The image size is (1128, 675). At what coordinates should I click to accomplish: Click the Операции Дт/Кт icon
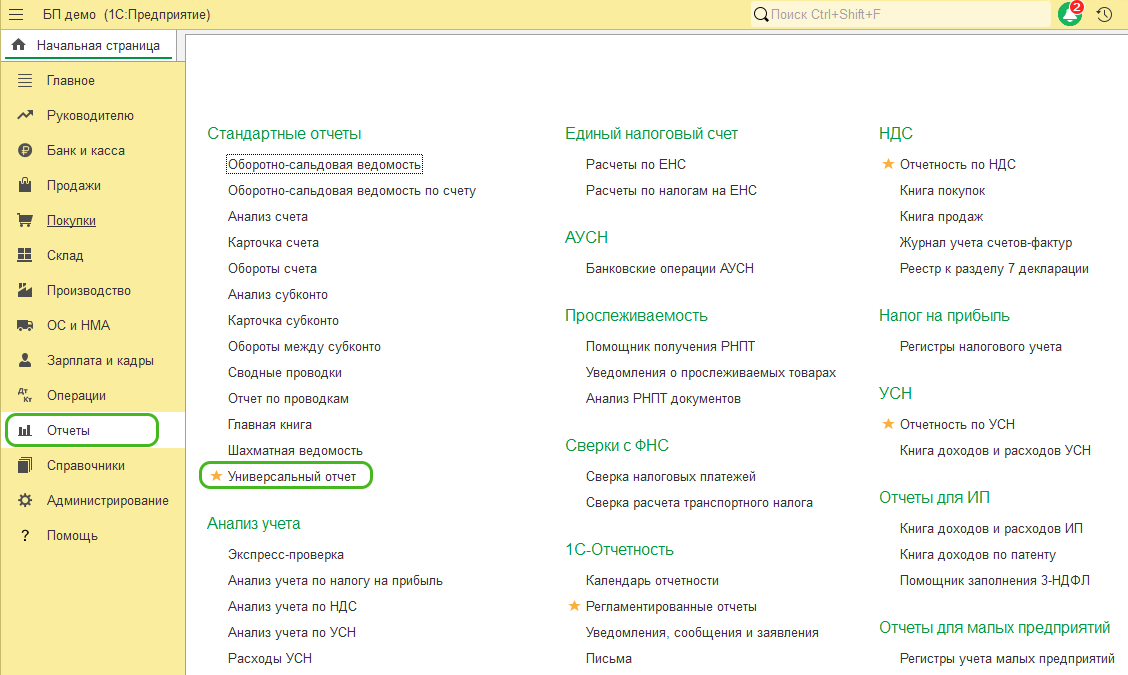coord(25,395)
